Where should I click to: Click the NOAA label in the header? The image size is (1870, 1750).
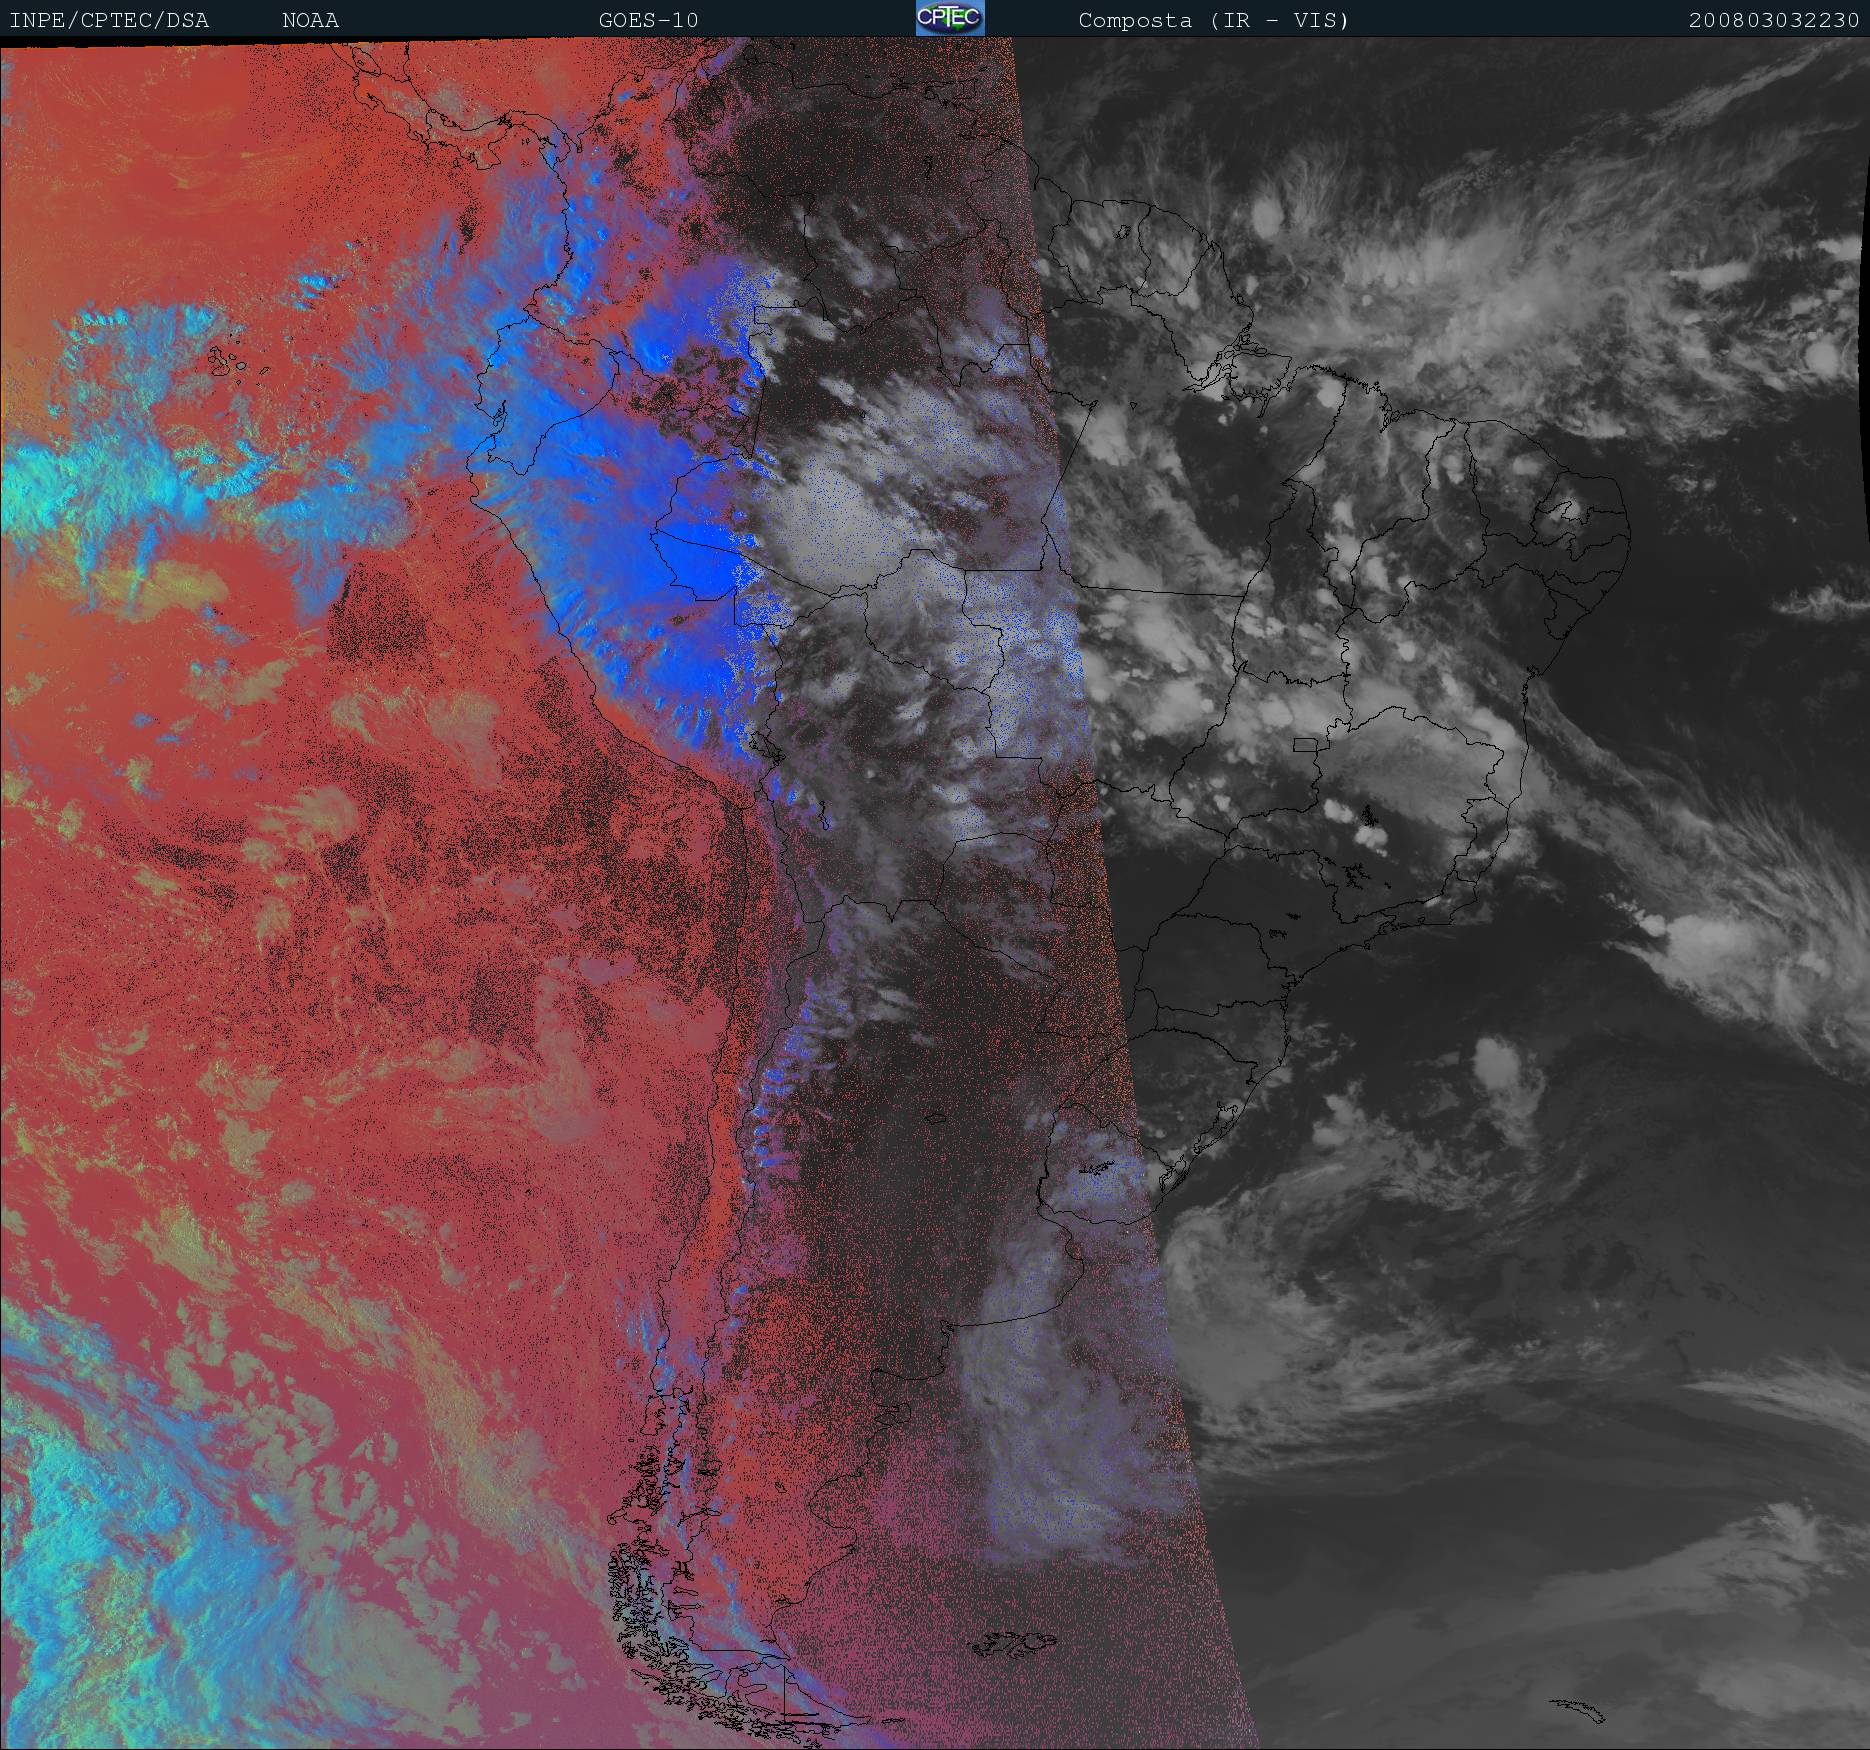click(310, 20)
